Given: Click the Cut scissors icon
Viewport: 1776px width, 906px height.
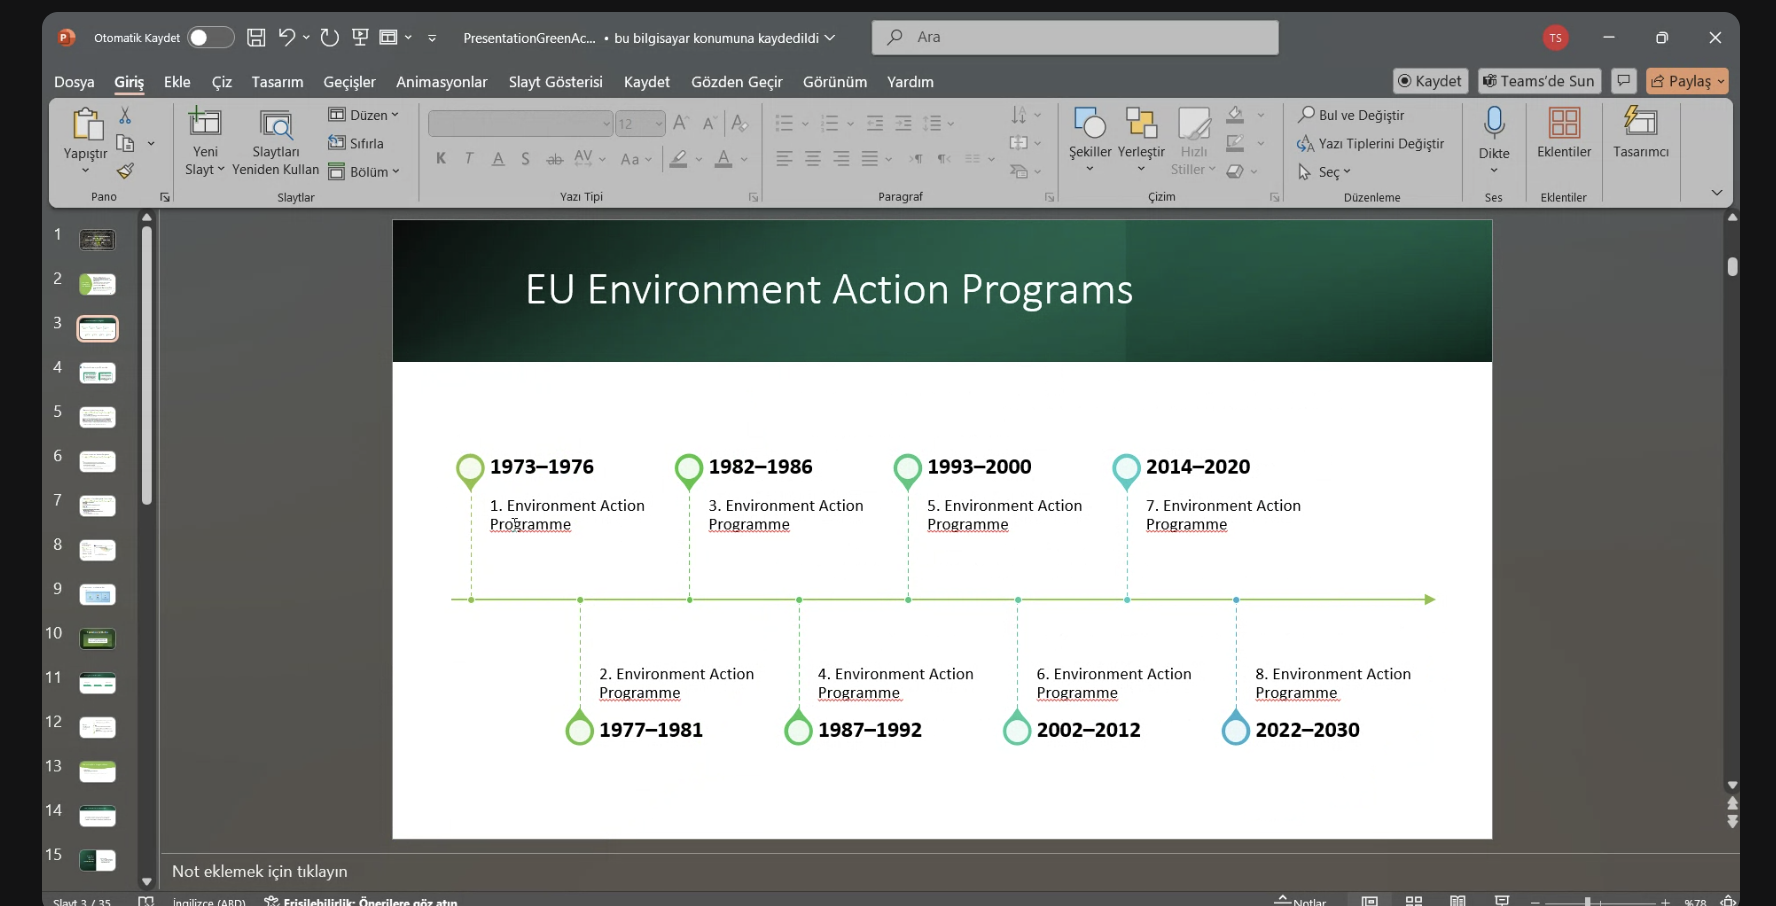Looking at the screenshot, I should click(125, 116).
